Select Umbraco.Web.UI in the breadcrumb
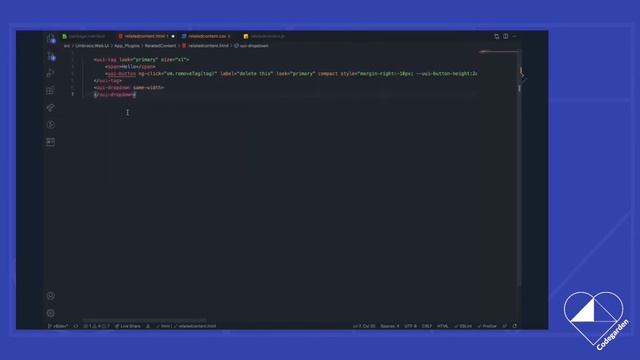The height and width of the screenshot is (360, 640). [x=92, y=46]
